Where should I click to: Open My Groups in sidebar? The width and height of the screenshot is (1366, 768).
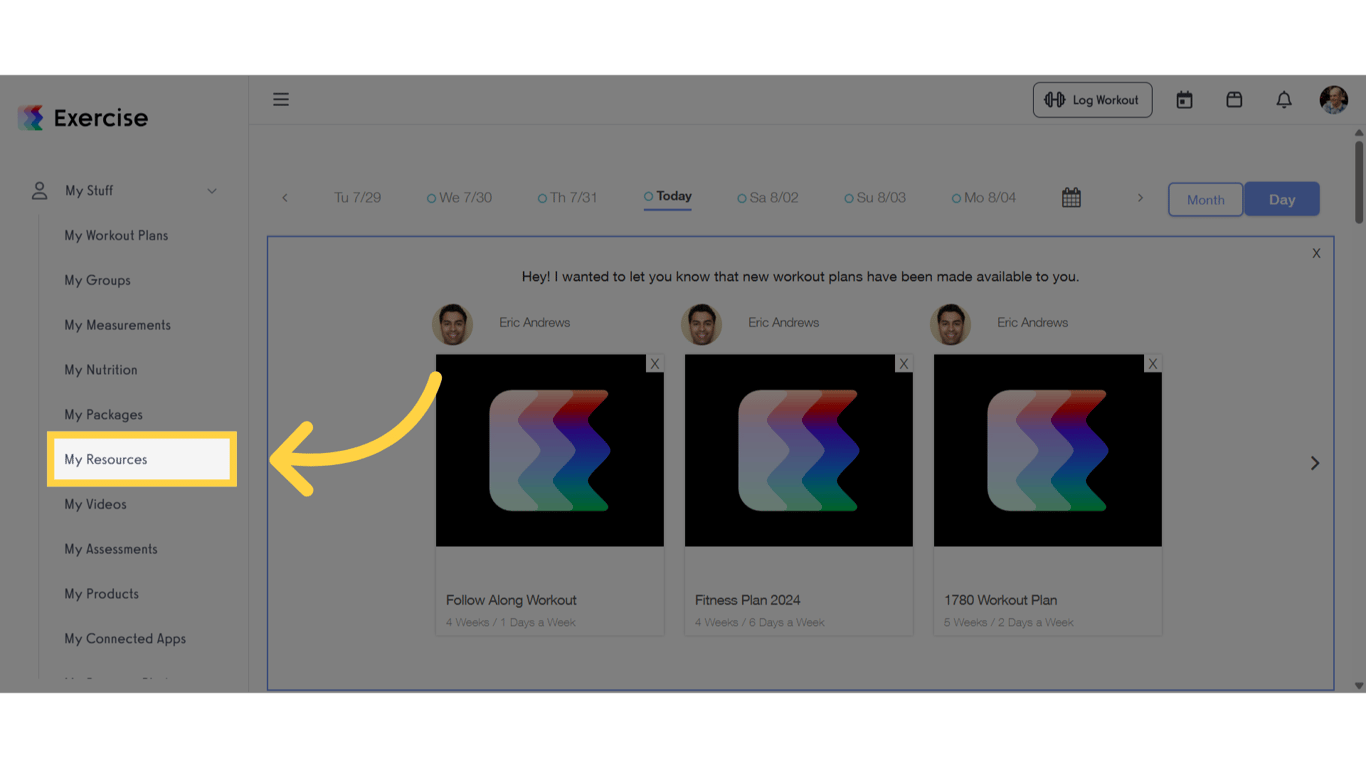[x=98, y=281]
